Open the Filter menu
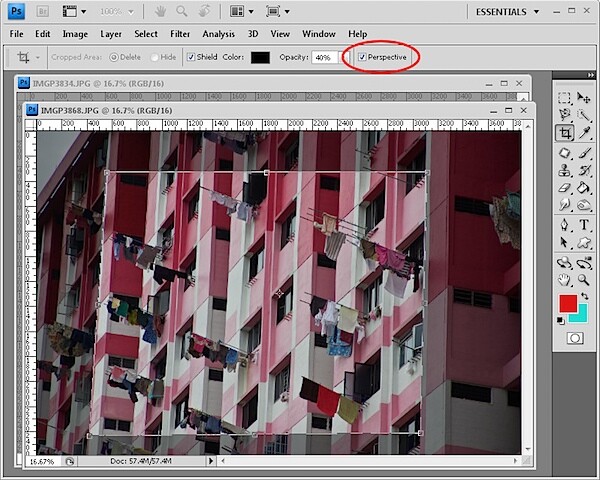Screen dimensions: 600x480 [x=180, y=34]
